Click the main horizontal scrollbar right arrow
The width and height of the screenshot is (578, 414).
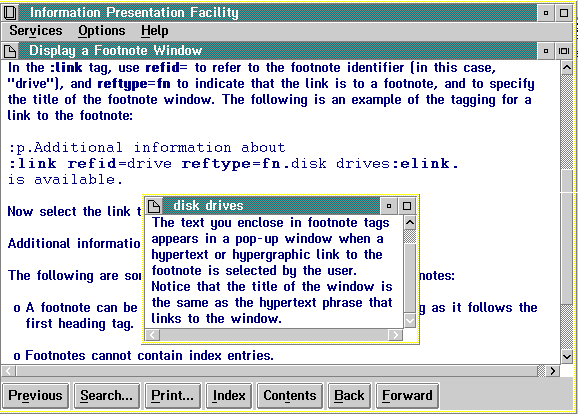coord(552,371)
